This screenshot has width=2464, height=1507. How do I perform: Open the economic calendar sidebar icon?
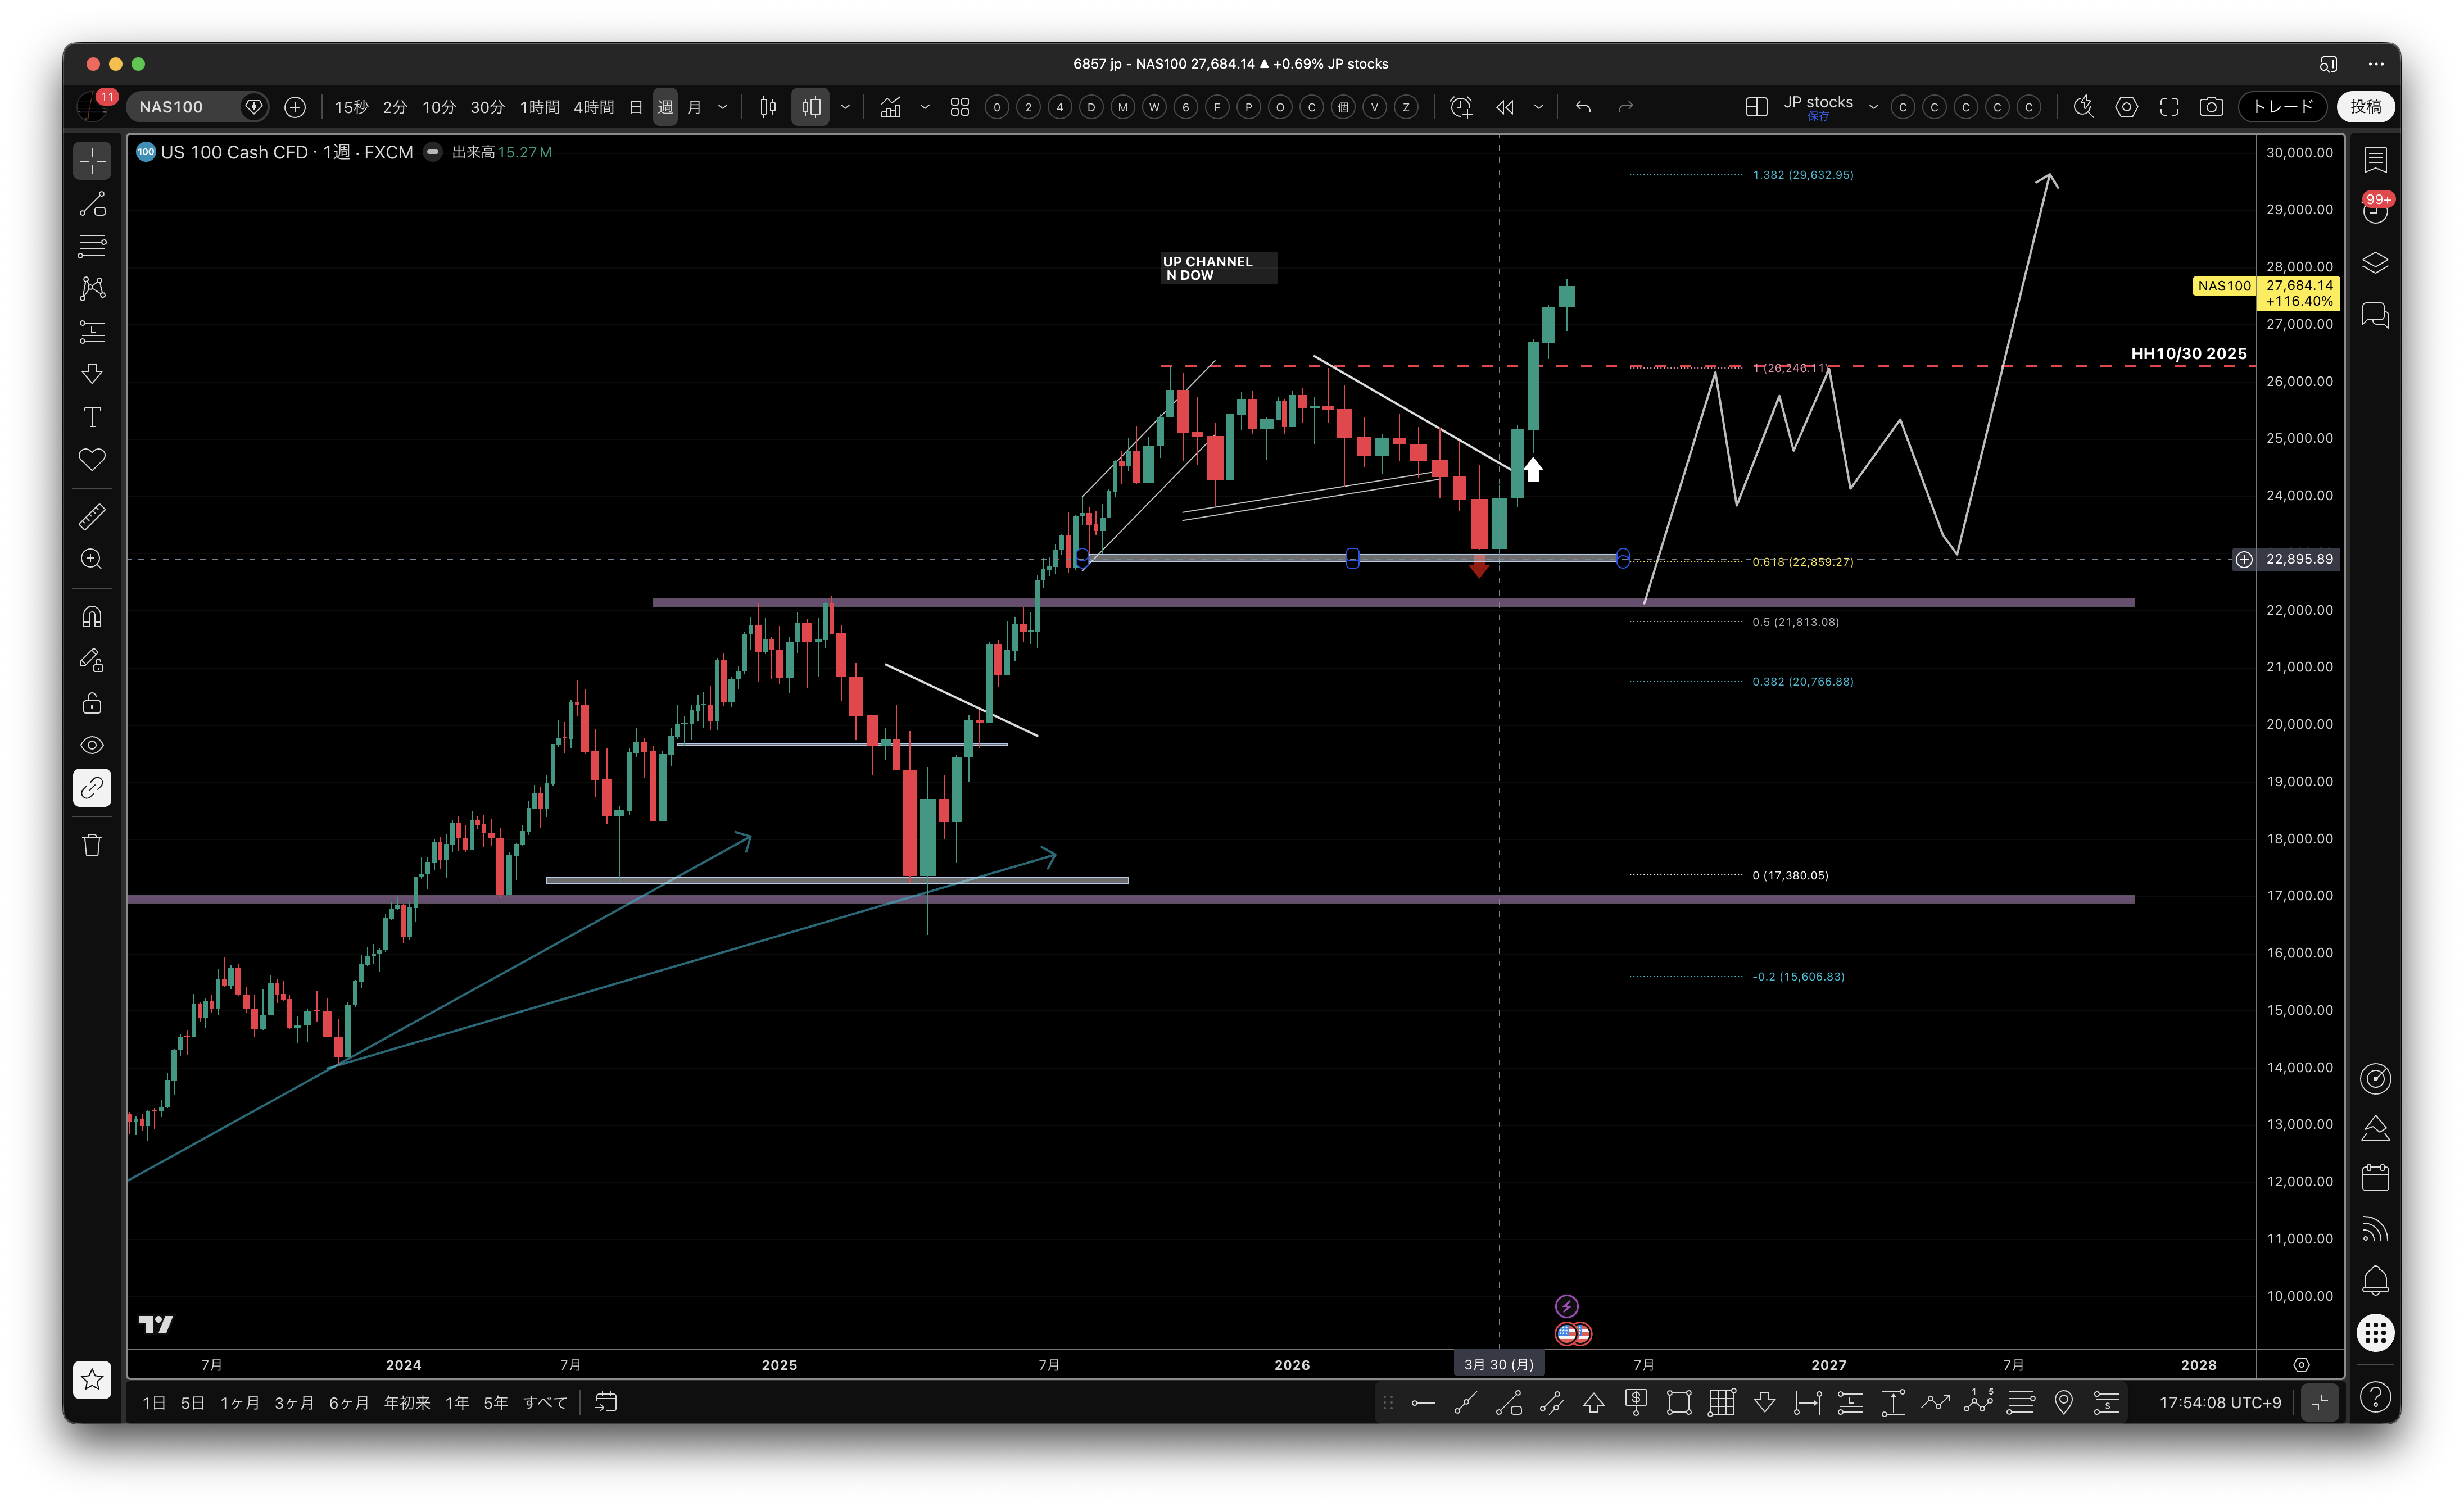click(x=2375, y=1178)
